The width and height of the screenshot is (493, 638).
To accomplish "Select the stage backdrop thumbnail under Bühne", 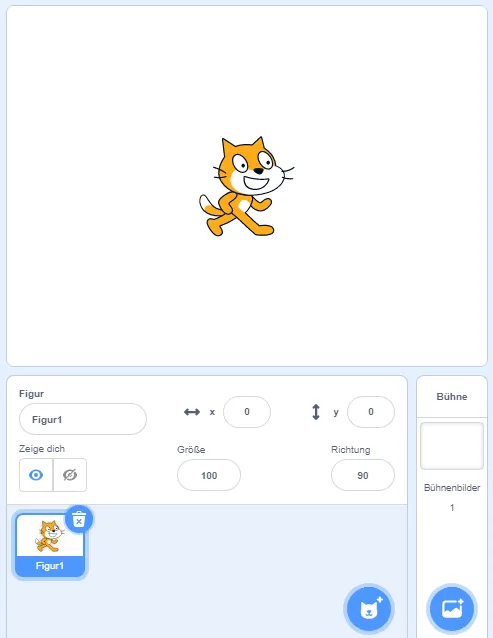I will [x=452, y=446].
